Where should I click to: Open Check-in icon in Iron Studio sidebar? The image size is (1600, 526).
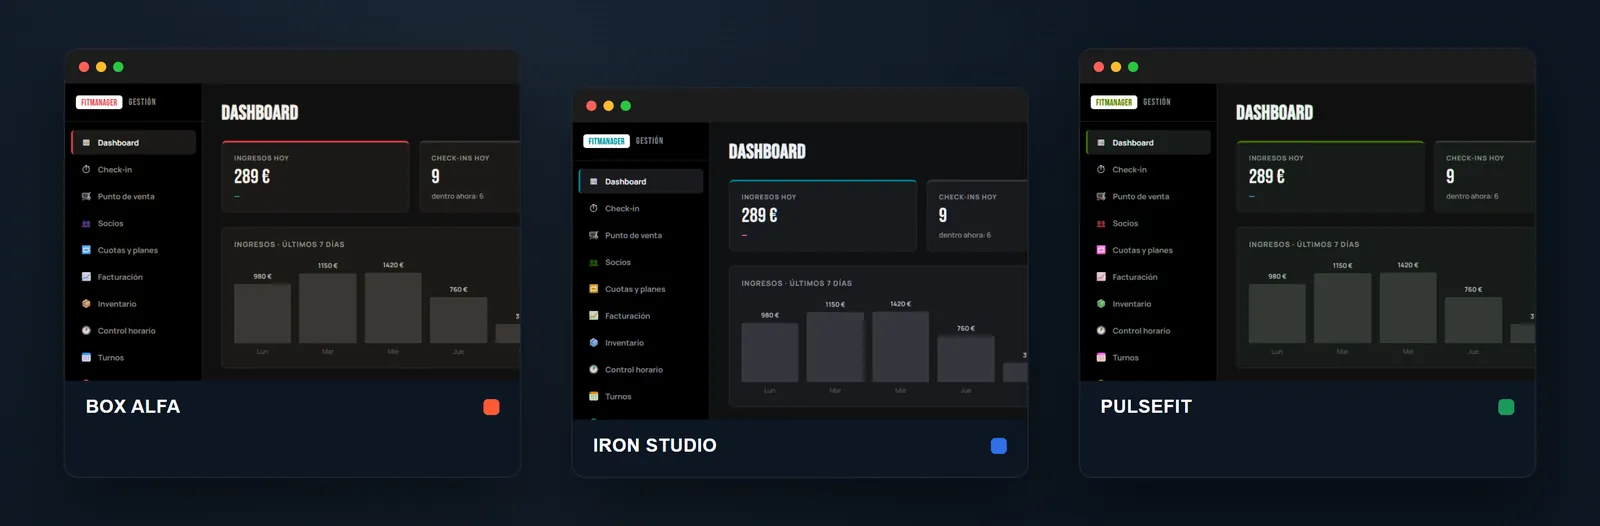coord(594,209)
